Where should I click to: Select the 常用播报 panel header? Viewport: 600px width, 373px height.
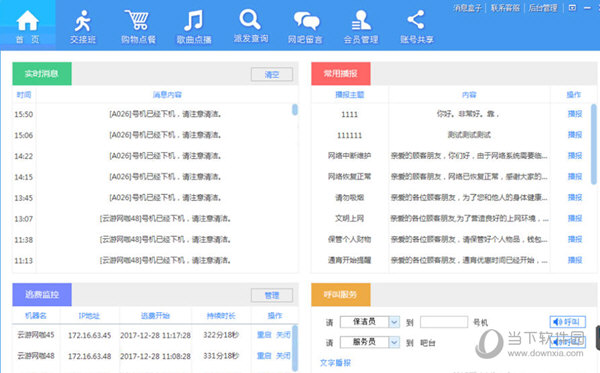341,73
